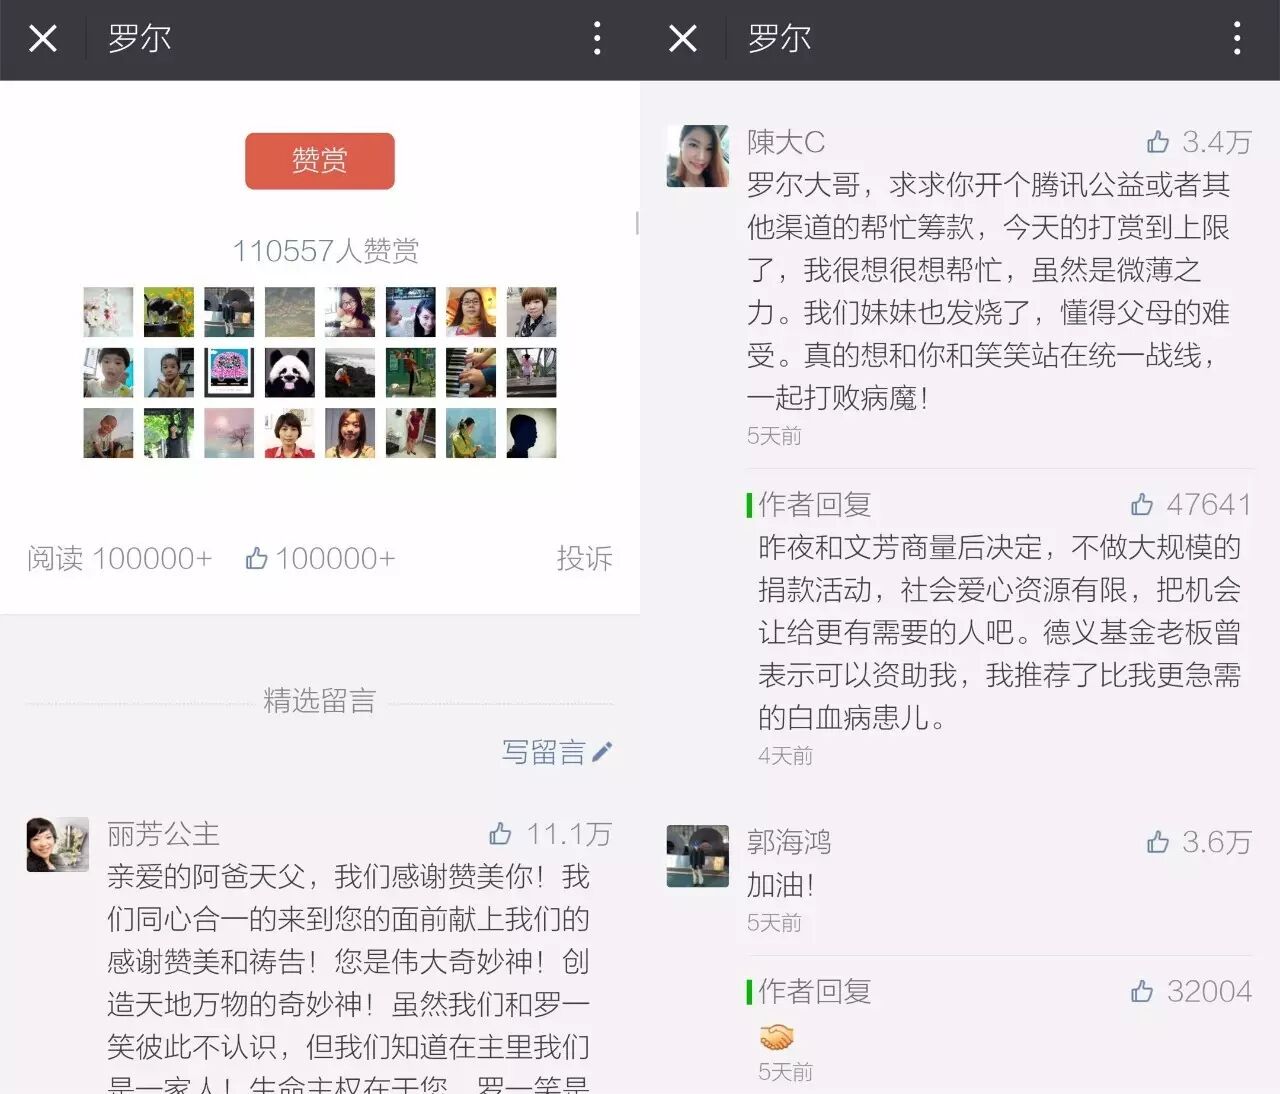Image resolution: width=1280 pixels, height=1094 pixels.
Task: Open 丽芳公主's profile avatar
Action: (x=57, y=844)
